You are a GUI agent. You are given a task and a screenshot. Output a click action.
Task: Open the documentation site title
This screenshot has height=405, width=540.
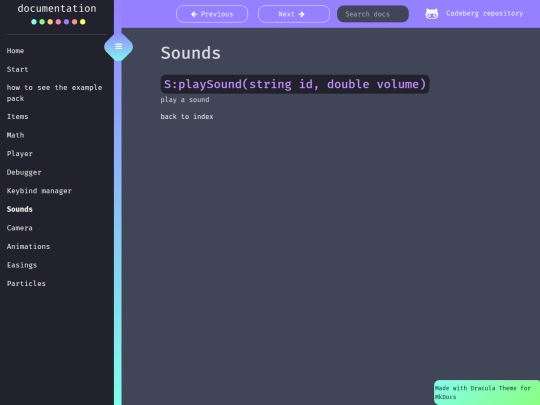point(57,8)
